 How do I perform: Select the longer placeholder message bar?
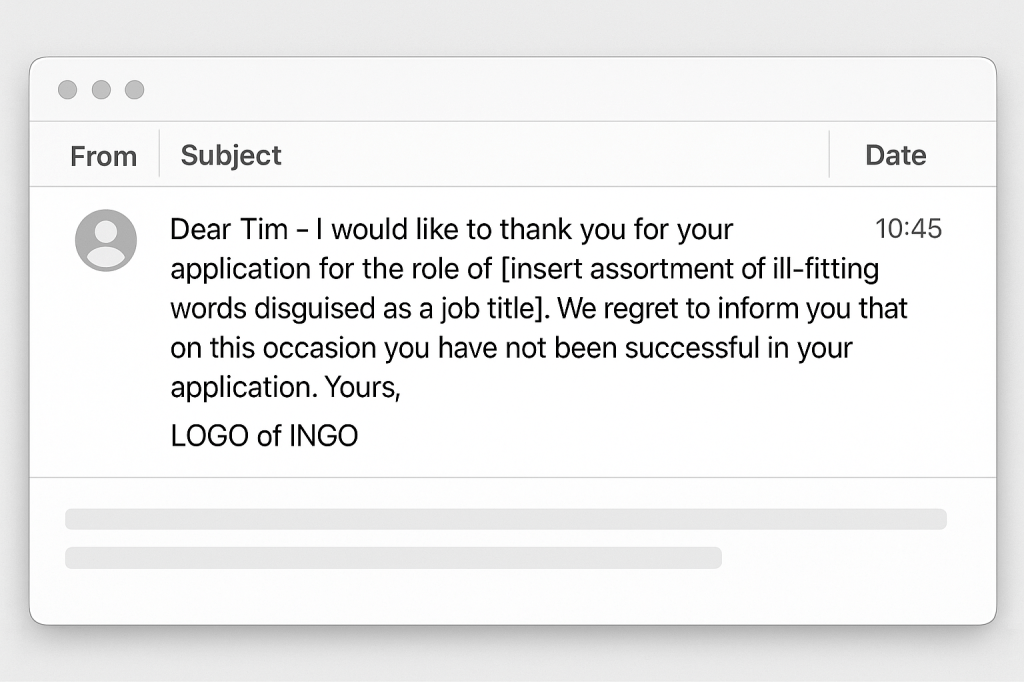click(505, 519)
